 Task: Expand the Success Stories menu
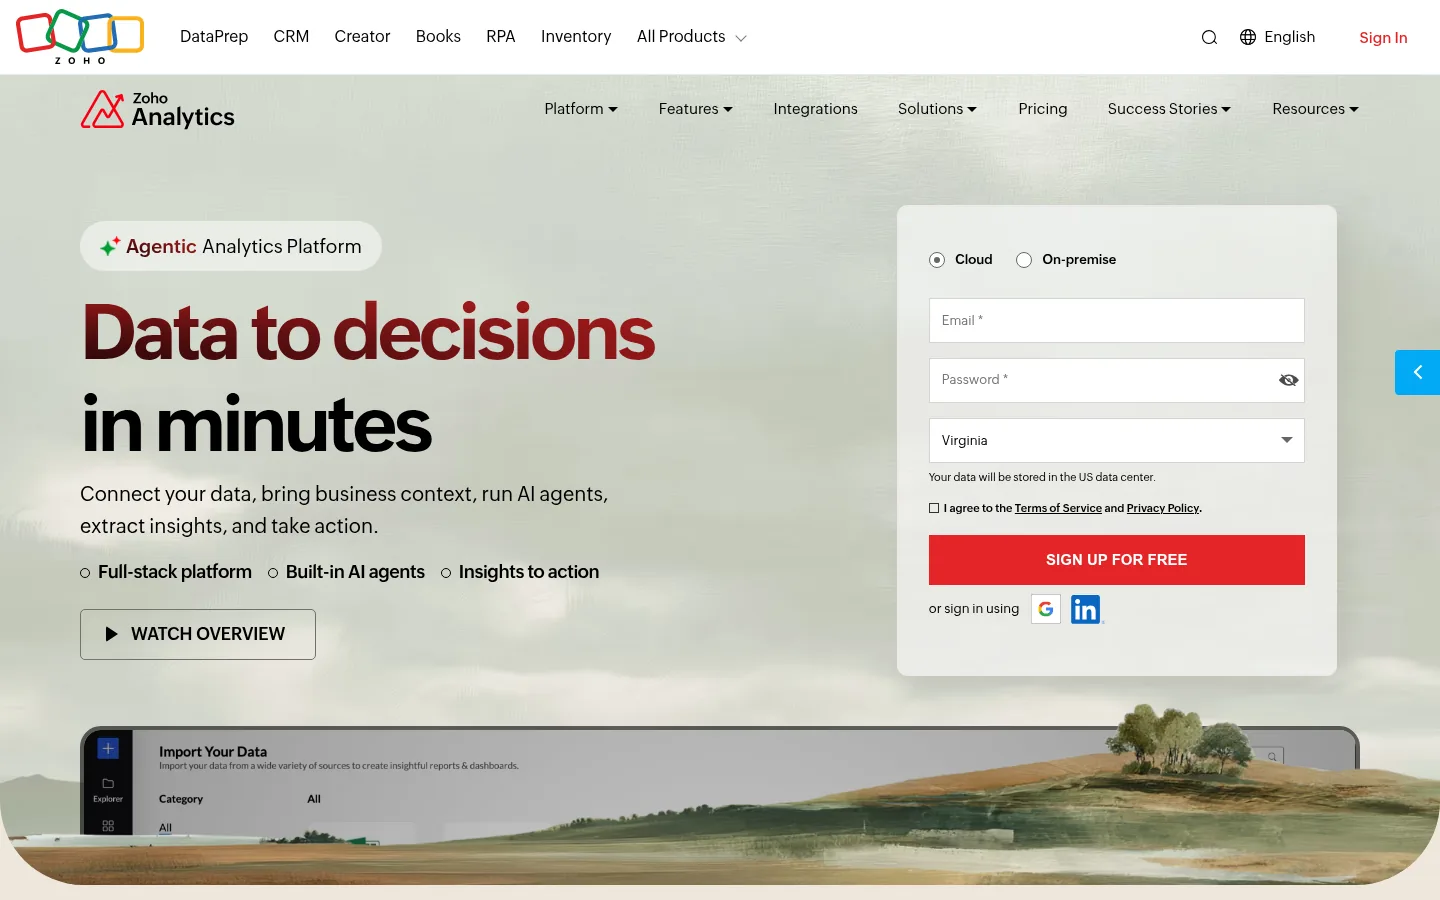click(x=1169, y=109)
